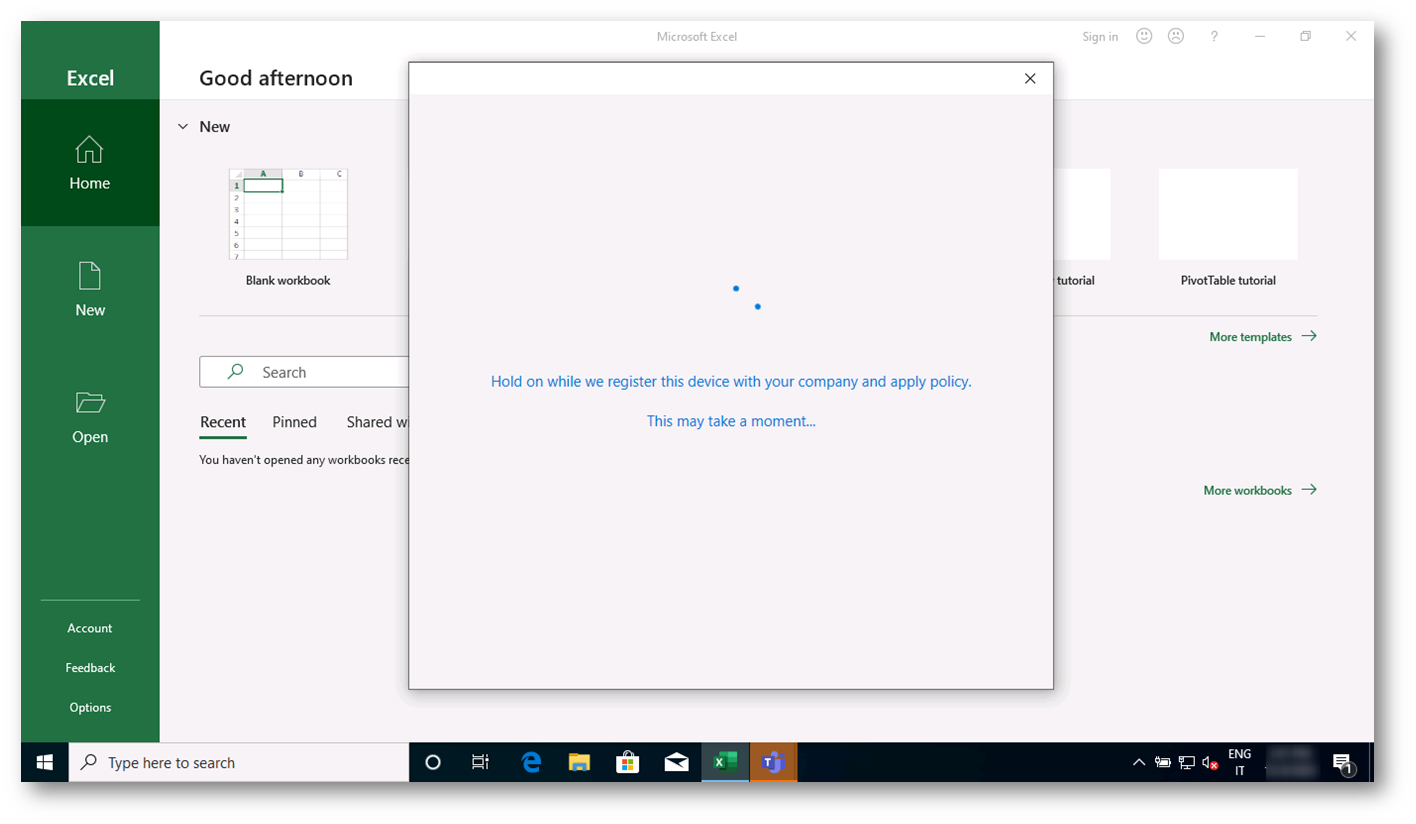Open network settings tray icon
The image size is (1416, 824).
click(x=1187, y=762)
